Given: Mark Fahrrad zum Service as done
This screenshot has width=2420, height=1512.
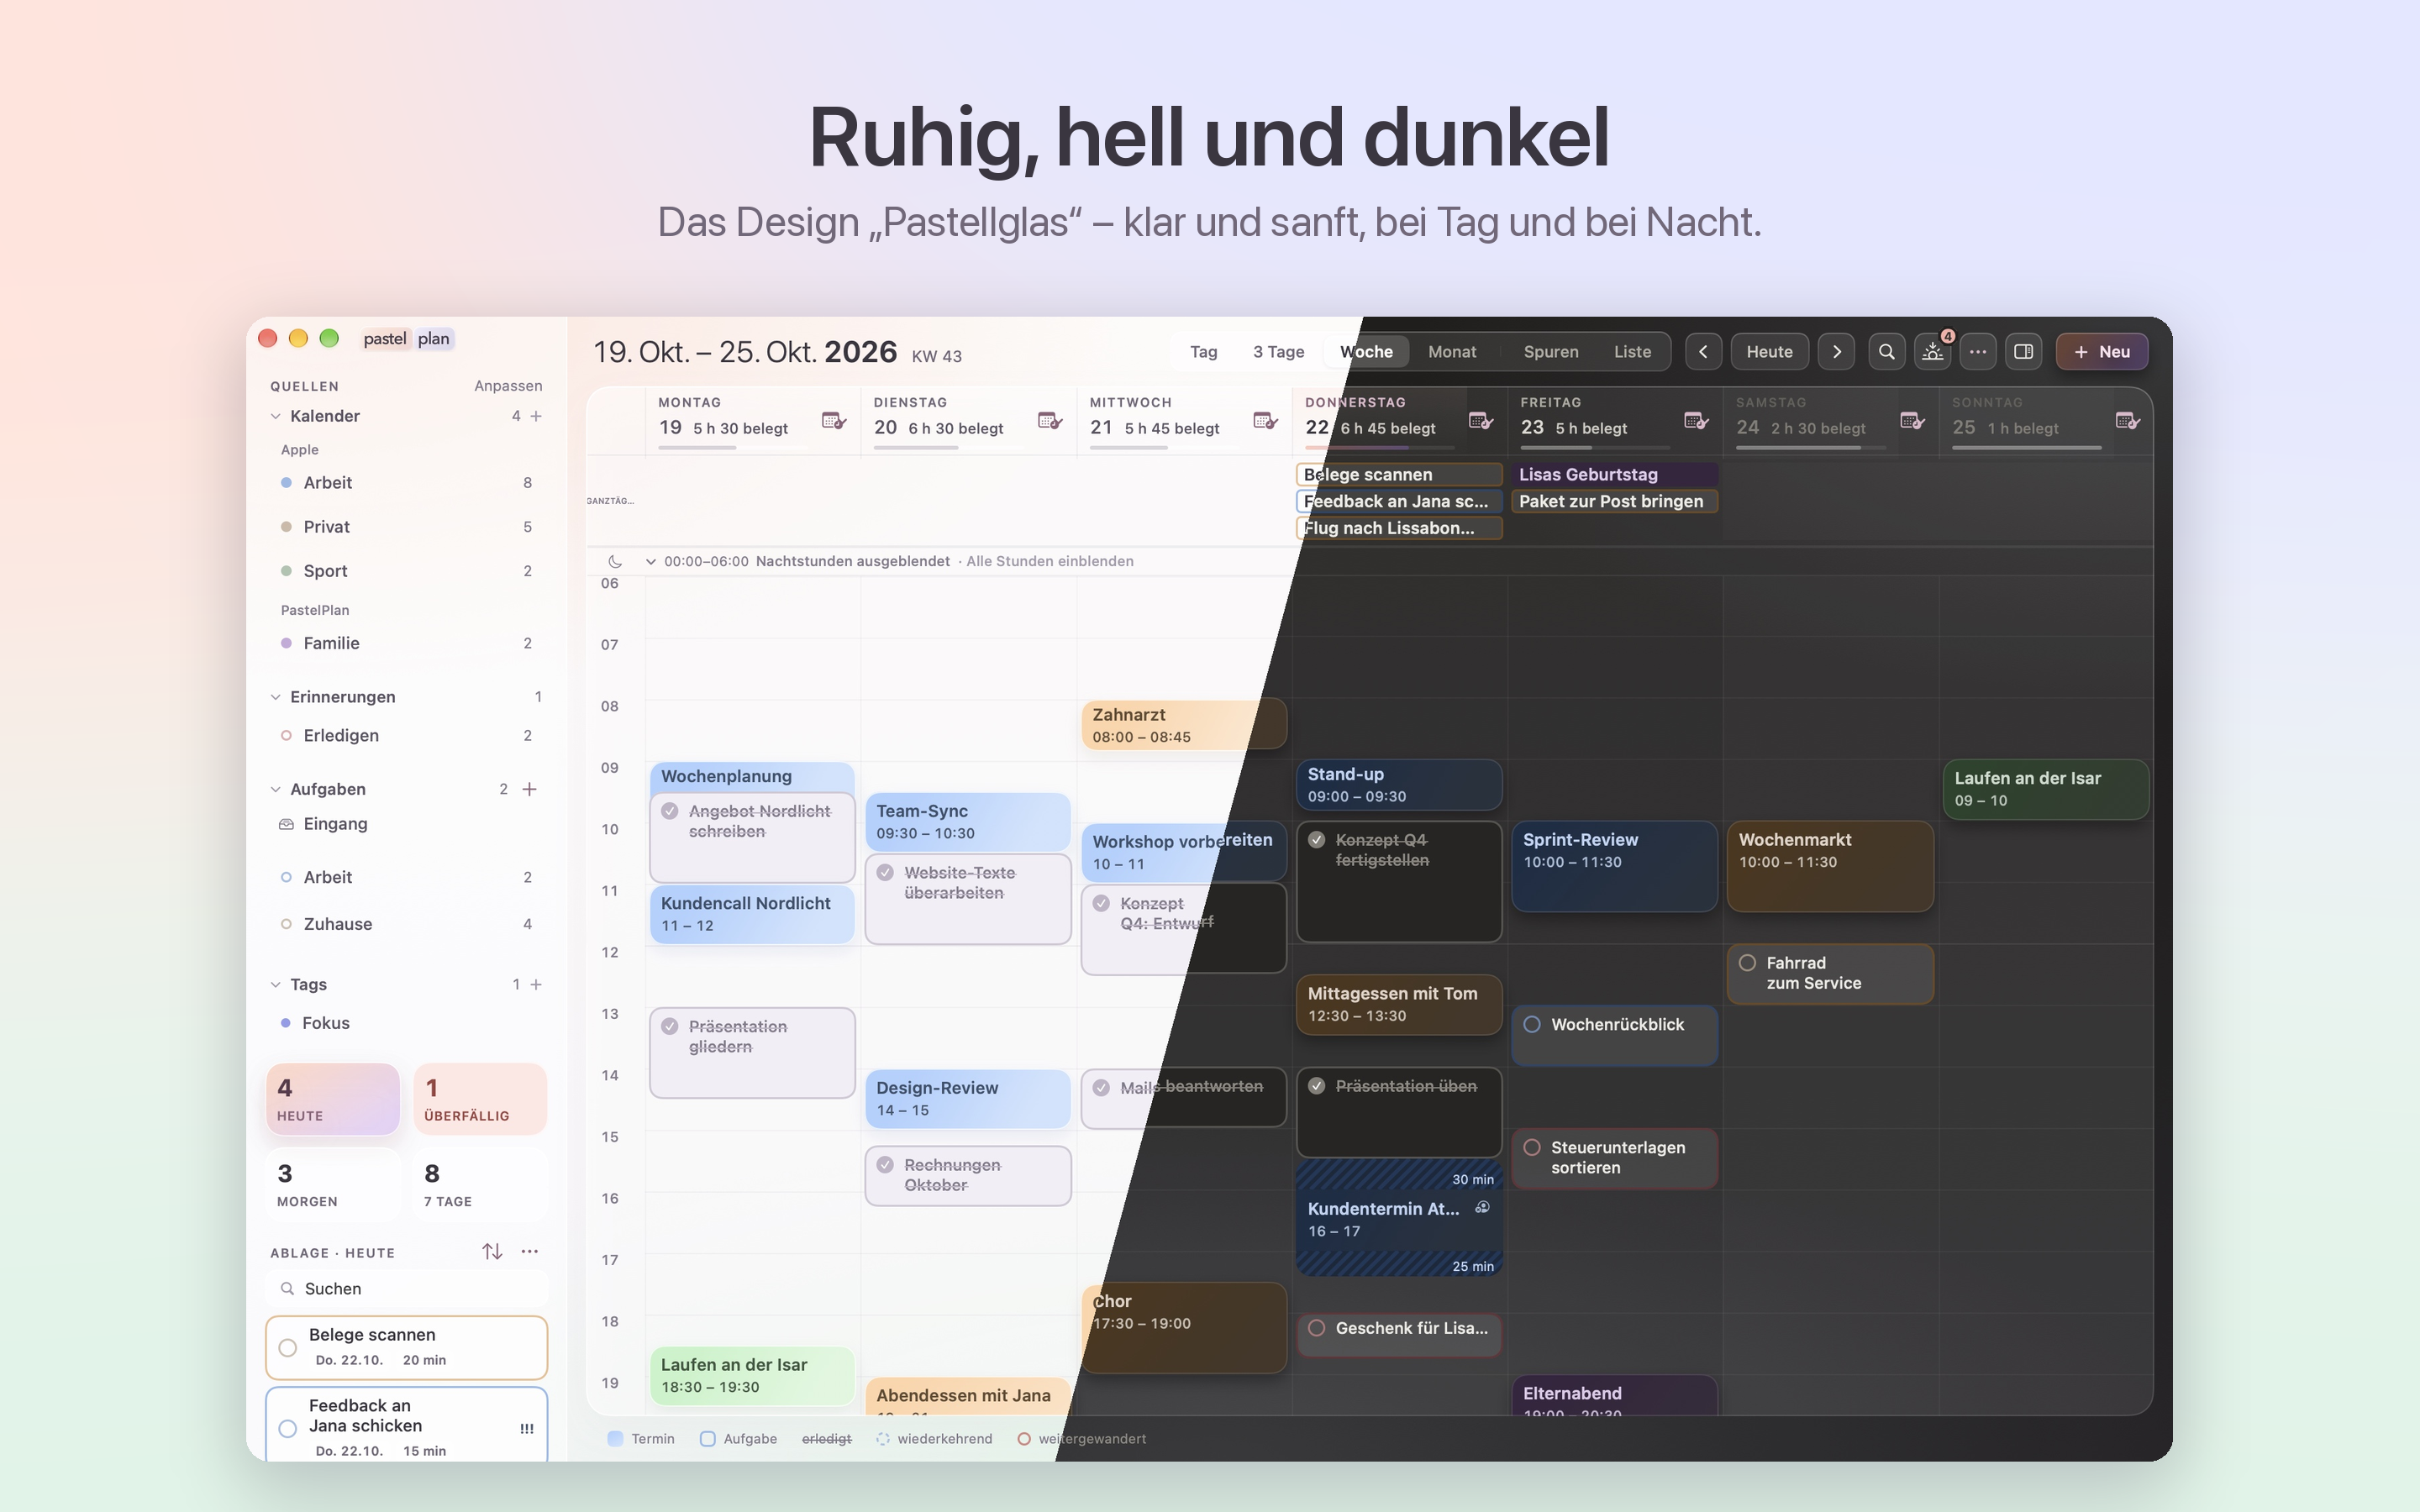Looking at the screenshot, I should tap(1747, 963).
